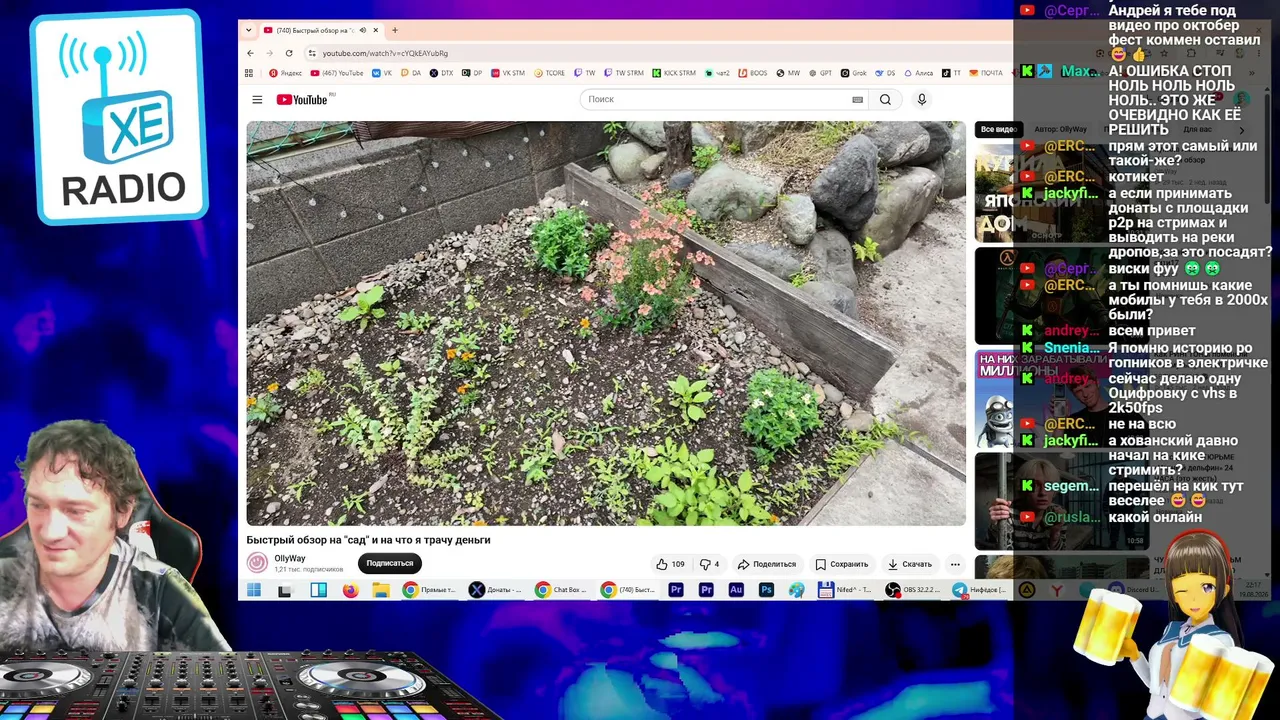This screenshot has height=720, width=1280.
Task: Open the Grok bookmark
Action: click(853, 73)
